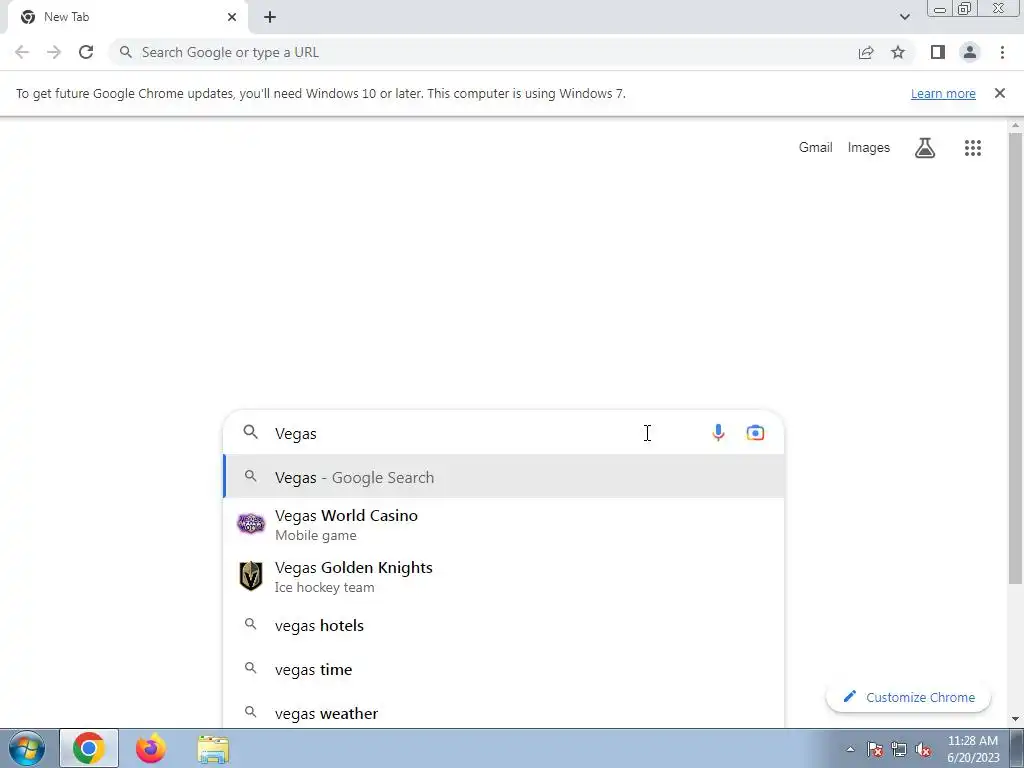The height and width of the screenshot is (768, 1024).
Task: Open the tab search dropdown arrow
Action: coord(904,17)
